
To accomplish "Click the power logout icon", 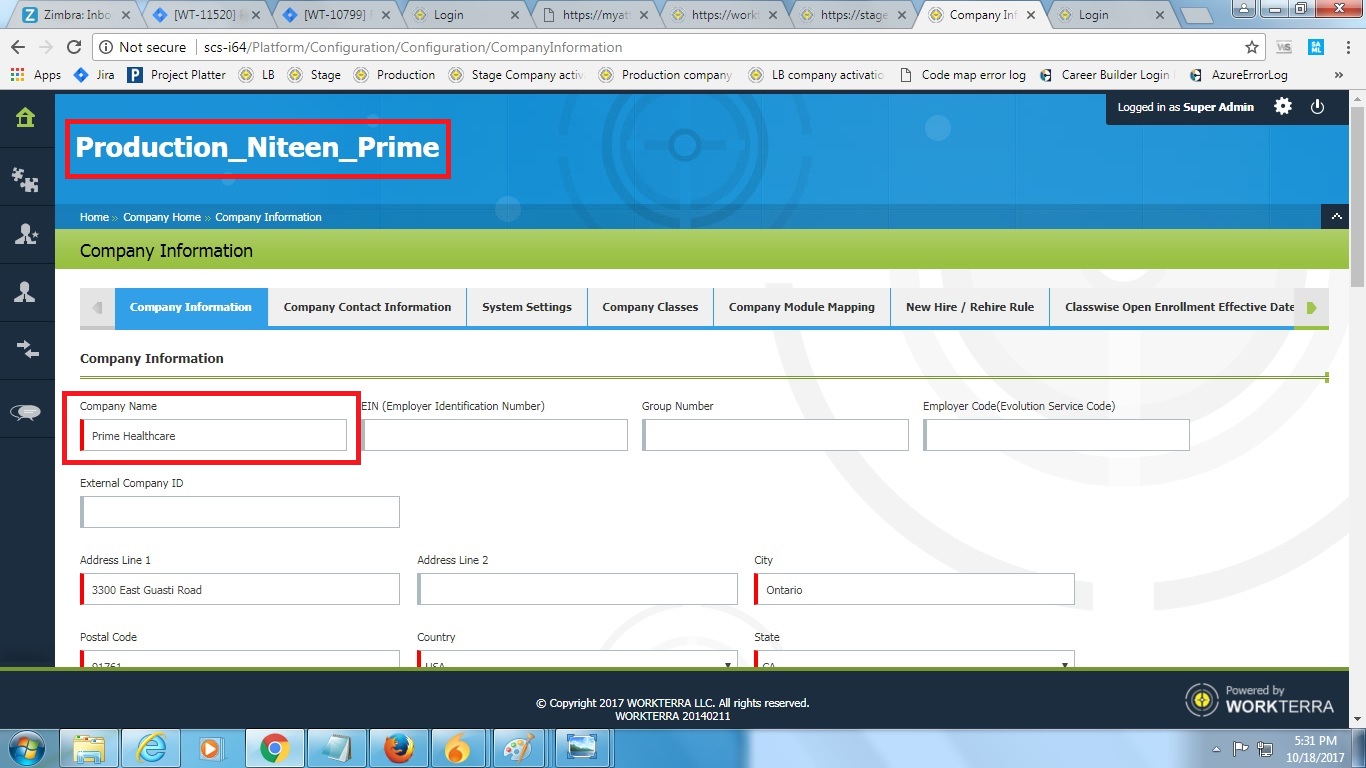I will pos(1317,107).
